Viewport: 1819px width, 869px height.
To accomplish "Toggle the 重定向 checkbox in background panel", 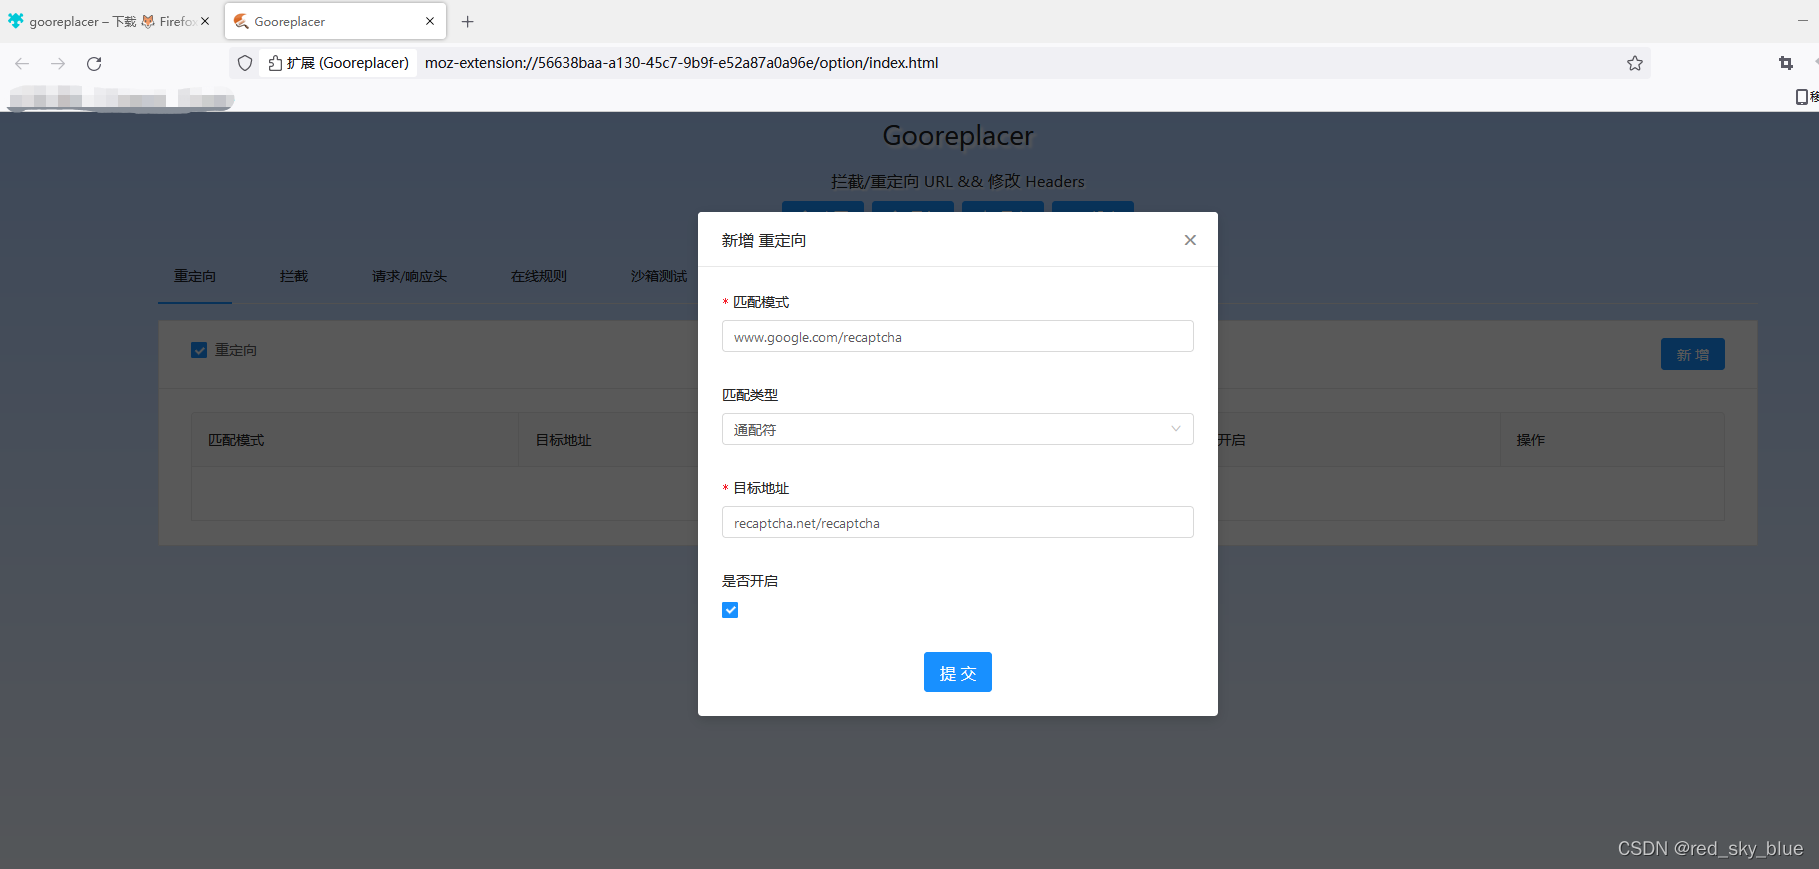I will (199, 350).
